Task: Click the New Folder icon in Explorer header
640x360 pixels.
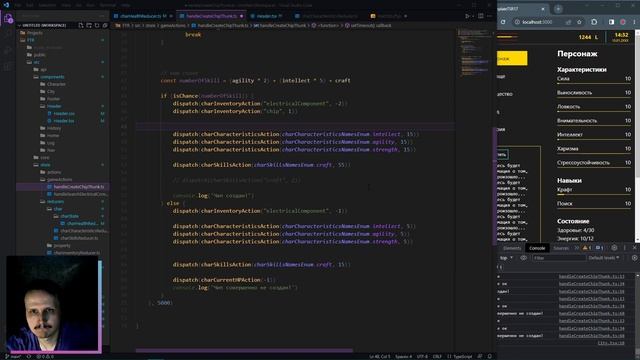Action: pyautogui.click(x=89, y=25)
